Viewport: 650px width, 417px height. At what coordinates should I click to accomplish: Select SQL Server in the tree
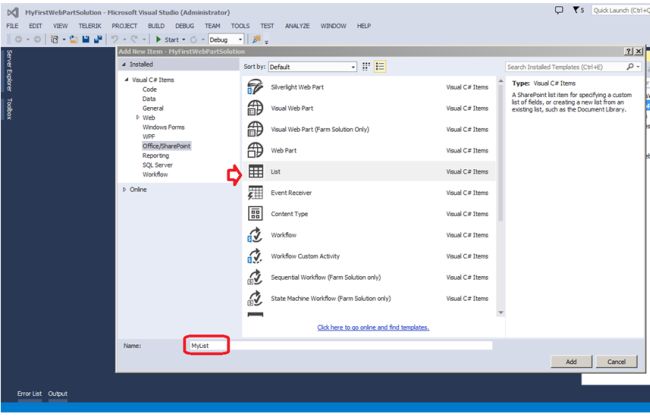(158, 165)
